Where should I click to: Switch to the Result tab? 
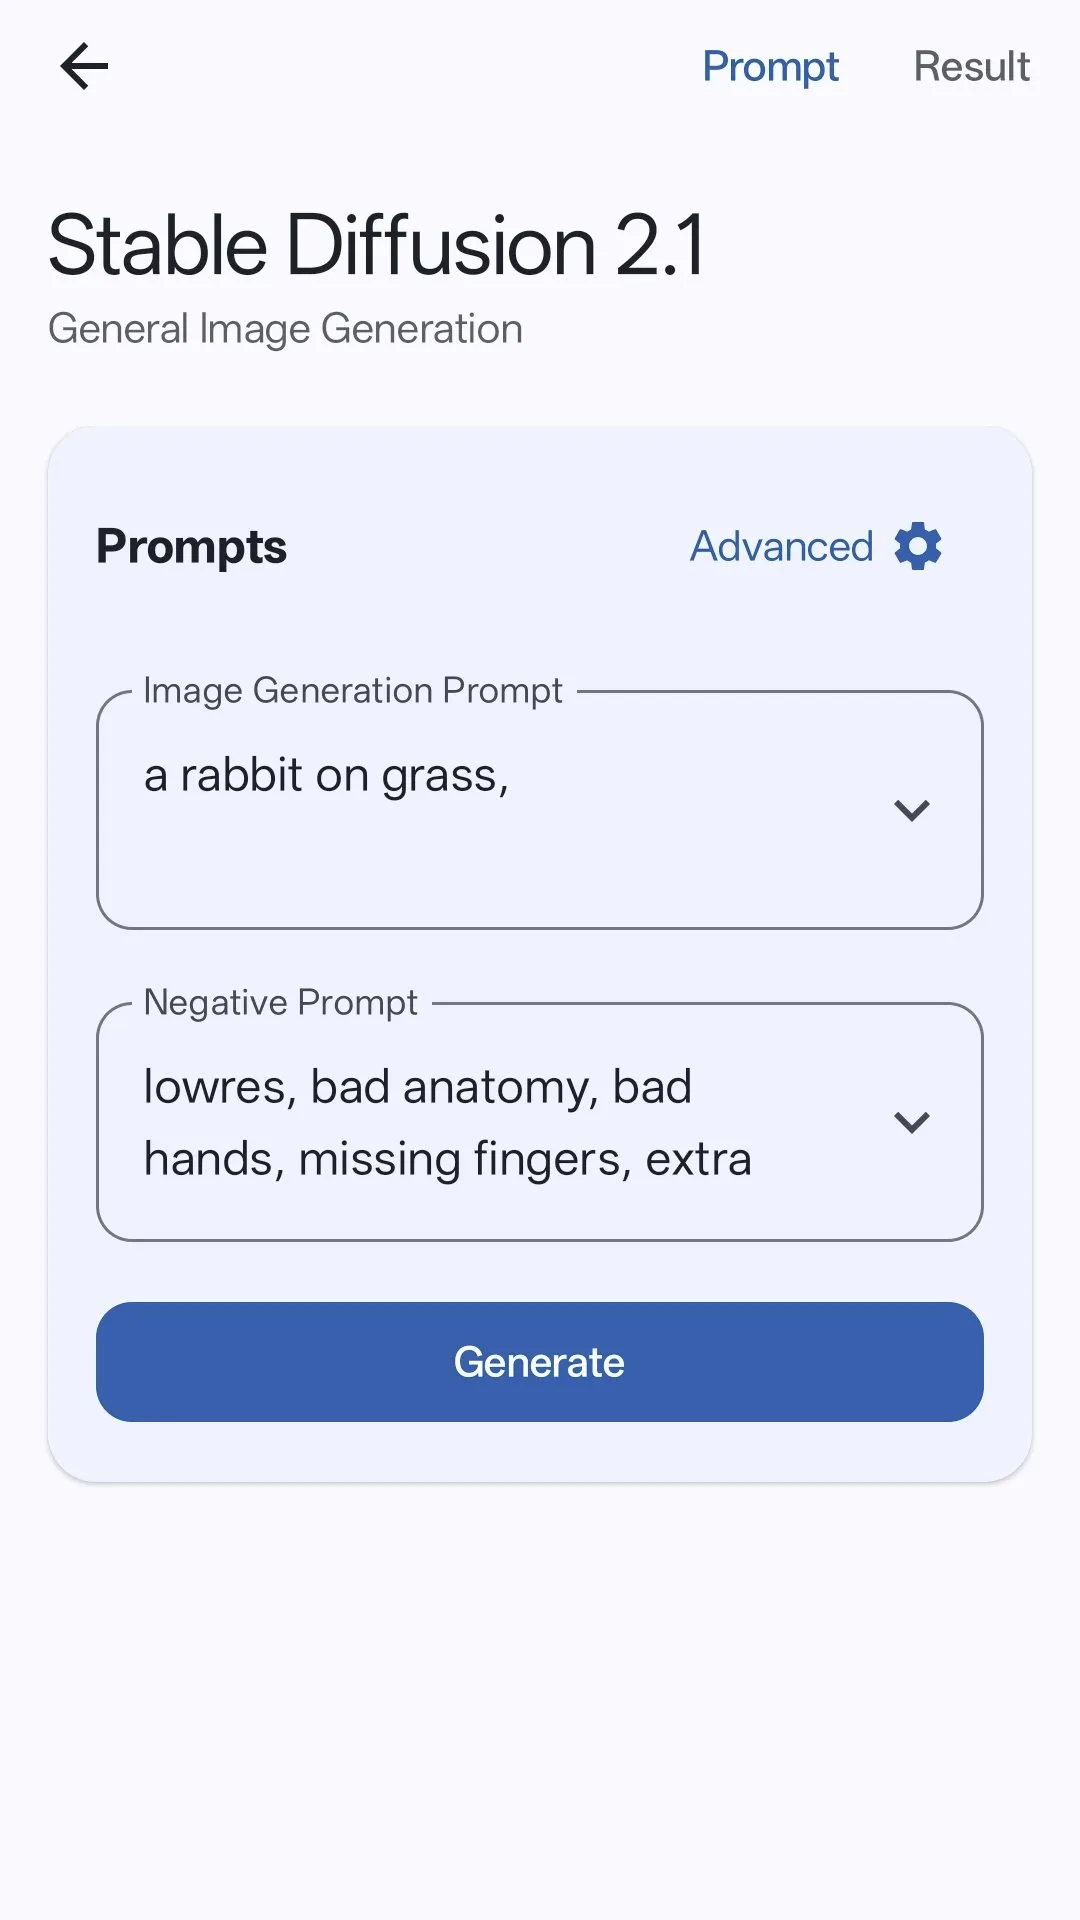pos(971,67)
